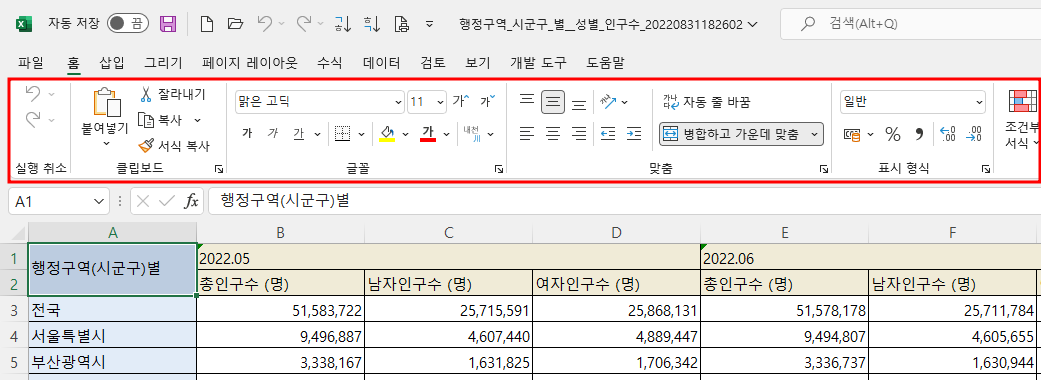Click 서식 복사 format painter

174,145
